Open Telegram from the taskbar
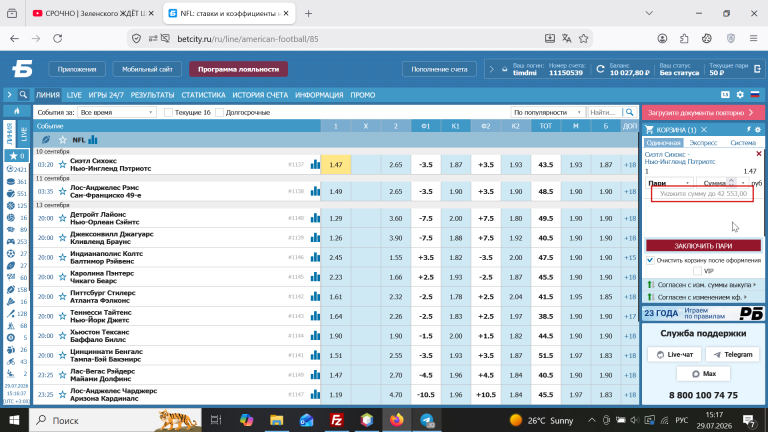 [x=427, y=420]
